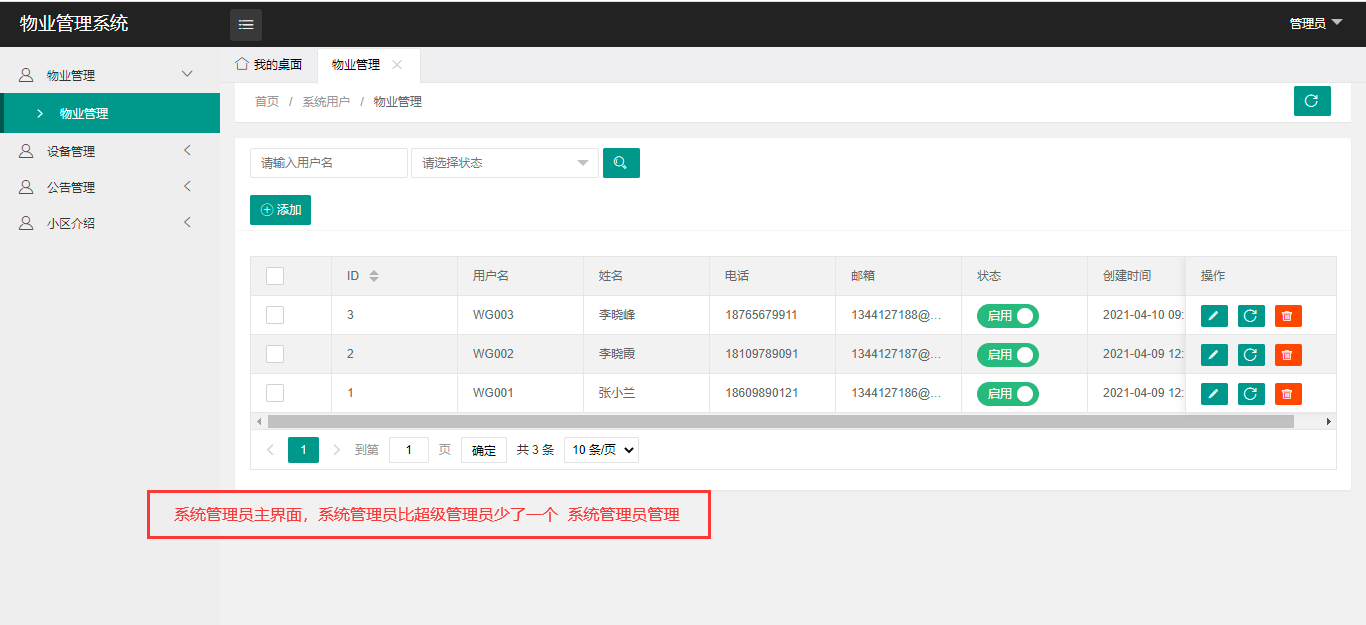This screenshot has width=1366, height=625.
Task: Open the 请选择状态 dropdown
Action: [505, 163]
